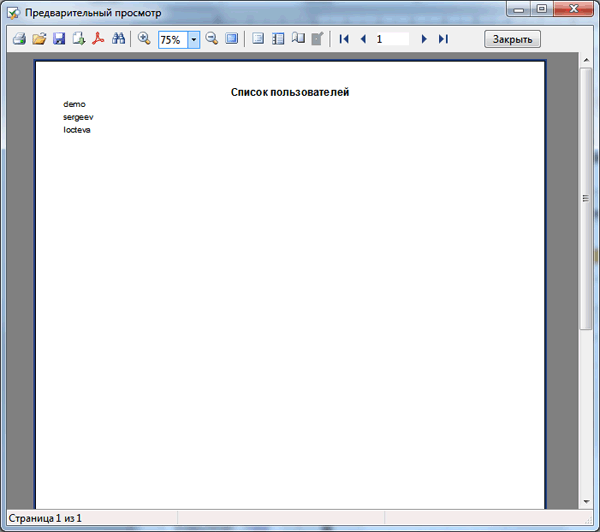Image resolution: width=600 pixels, height=532 pixels.
Task: Expand the 75% zoom dropdown arrow
Action: point(194,39)
